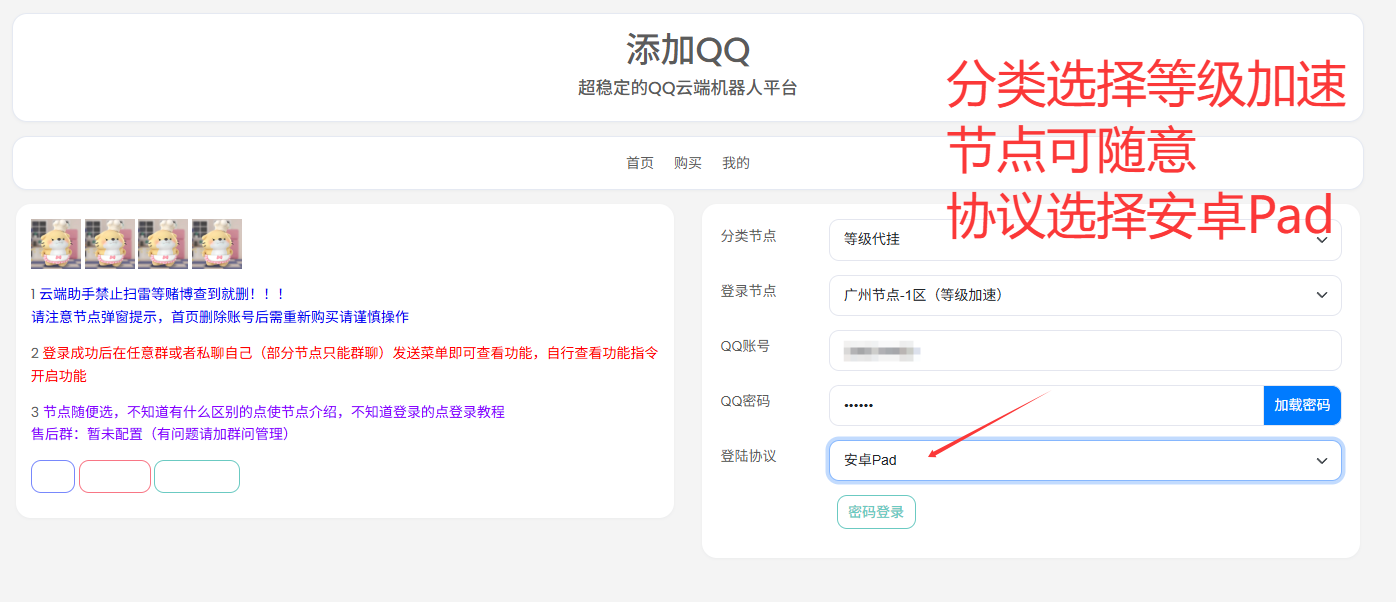Click the fourth chef mascot thumbnail
The width and height of the screenshot is (1396, 602).
pyautogui.click(x=216, y=244)
